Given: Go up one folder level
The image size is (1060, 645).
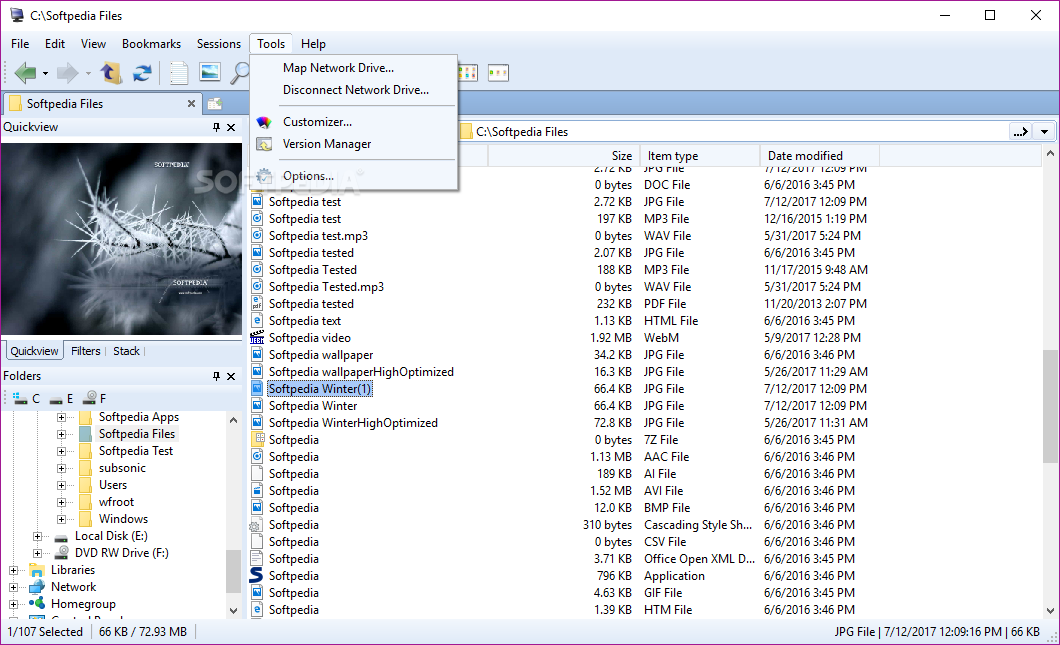Looking at the screenshot, I should (111, 72).
